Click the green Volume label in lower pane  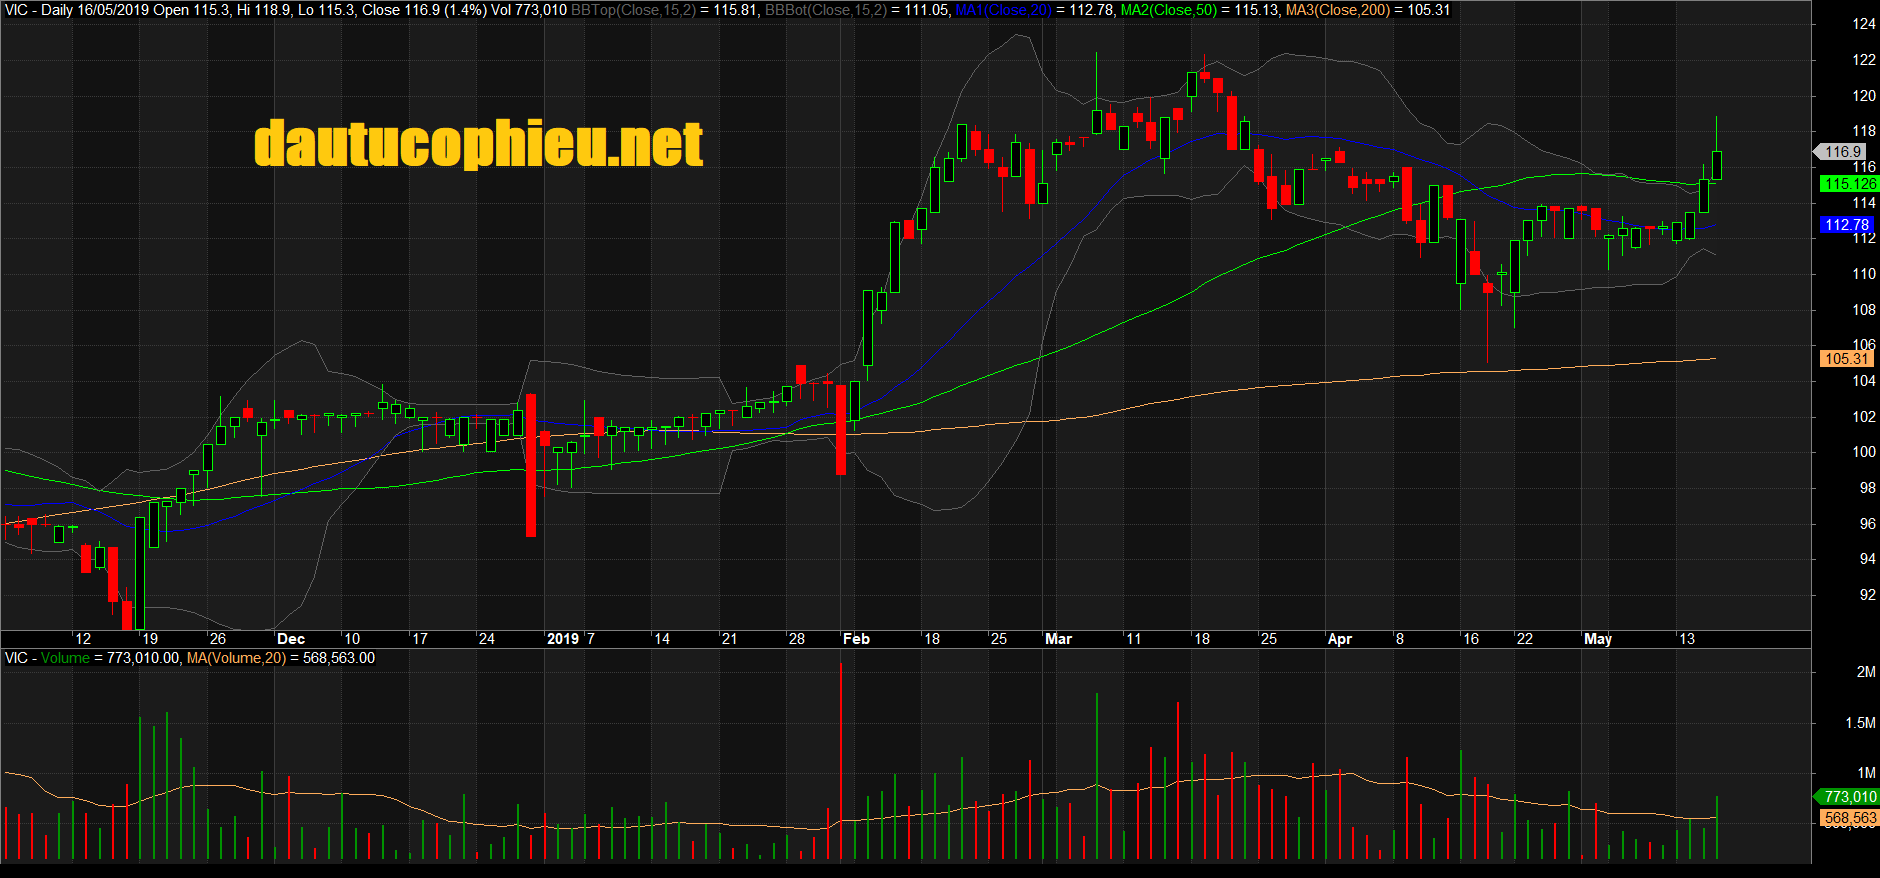65,658
